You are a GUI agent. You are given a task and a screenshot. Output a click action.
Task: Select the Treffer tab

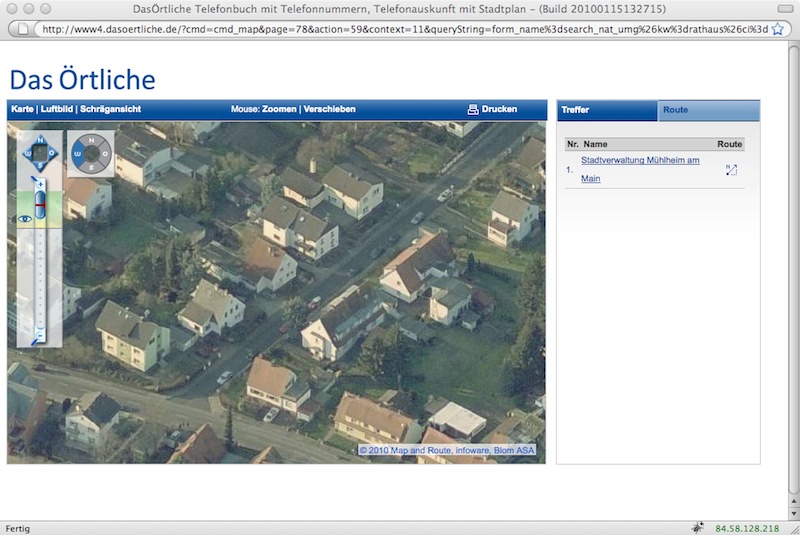click(575, 109)
